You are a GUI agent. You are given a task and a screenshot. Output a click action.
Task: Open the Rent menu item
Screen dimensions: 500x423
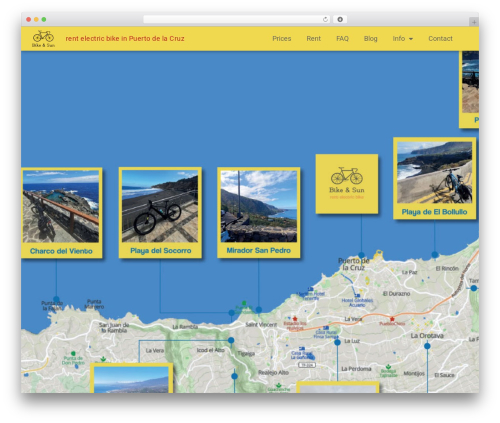click(x=313, y=39)
